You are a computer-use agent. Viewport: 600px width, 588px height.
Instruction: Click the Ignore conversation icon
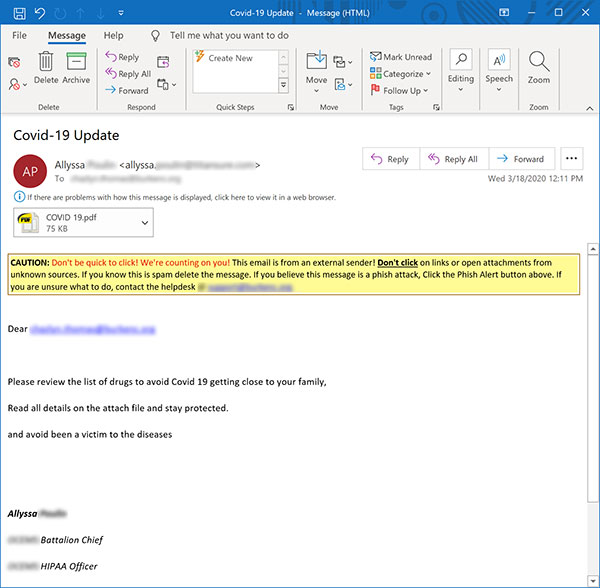coord(14,62)
